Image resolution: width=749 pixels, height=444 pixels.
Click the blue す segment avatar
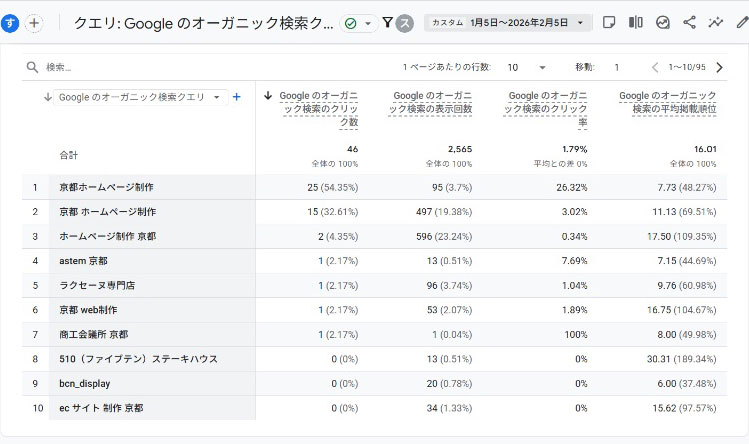[x=9, y=23]
